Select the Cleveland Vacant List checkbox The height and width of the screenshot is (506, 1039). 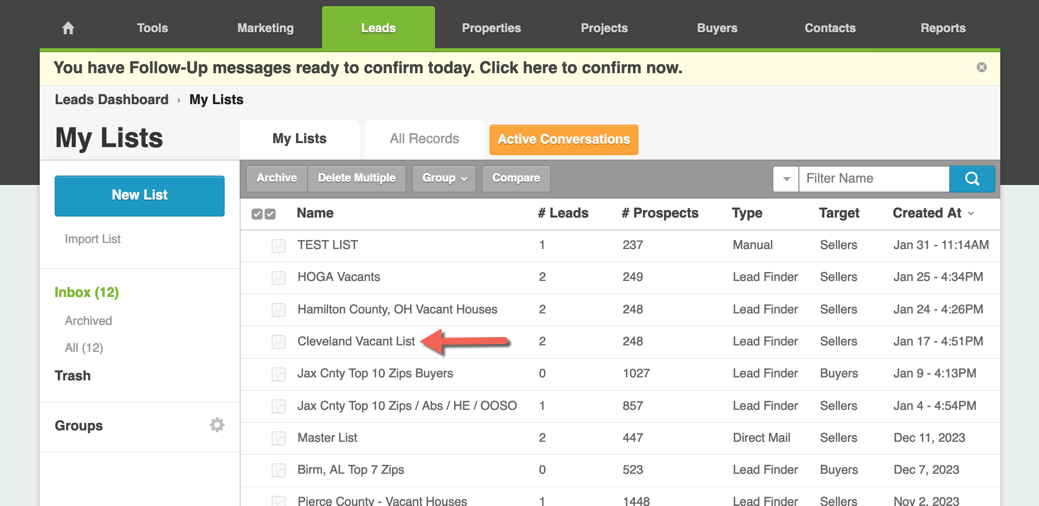pyautogui.click(x=279, y=342)
